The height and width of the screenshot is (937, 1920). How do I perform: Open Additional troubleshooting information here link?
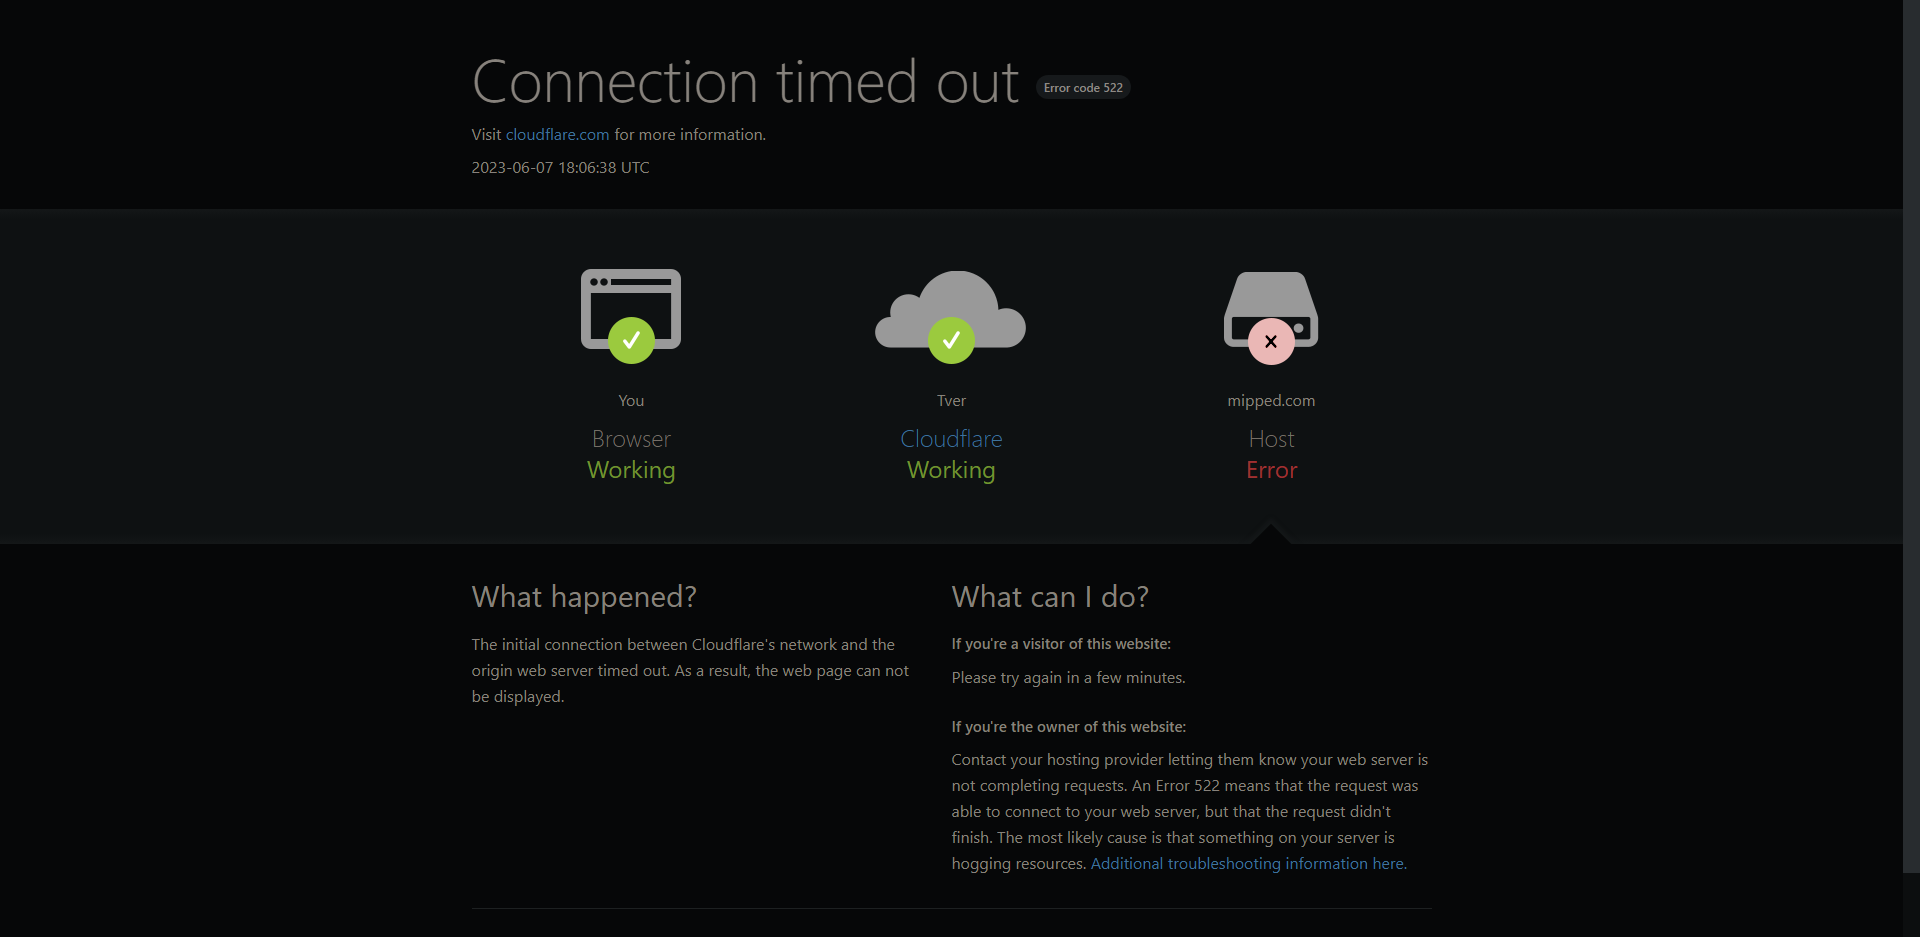[x=1248, y=863]
